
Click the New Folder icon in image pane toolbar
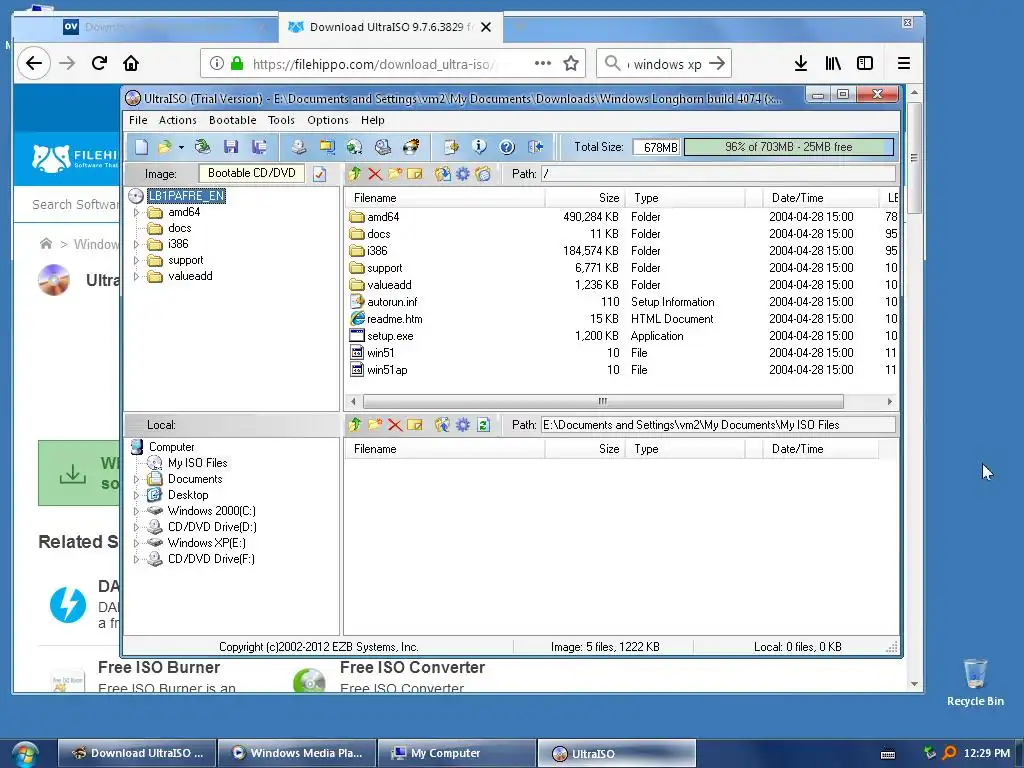(x=395, y=174)
